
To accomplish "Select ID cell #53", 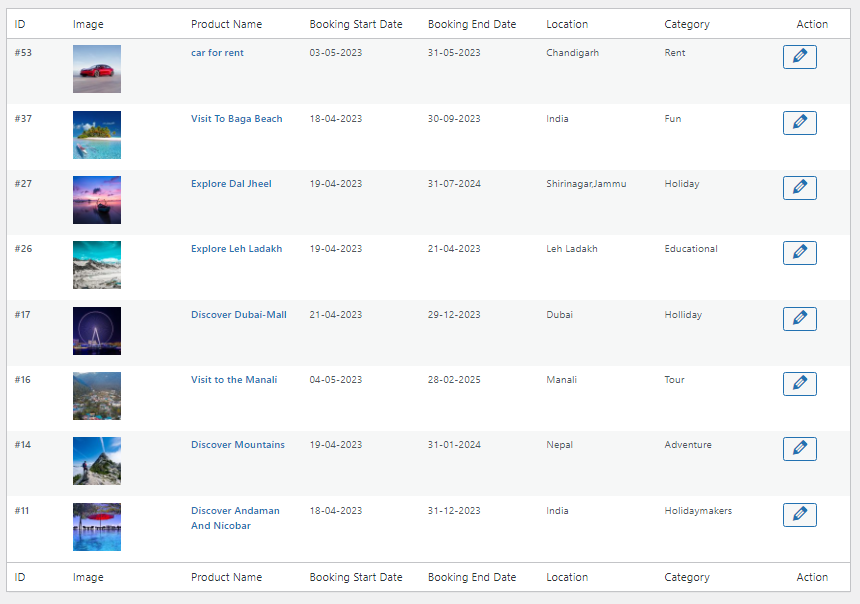I will [23, 53].
